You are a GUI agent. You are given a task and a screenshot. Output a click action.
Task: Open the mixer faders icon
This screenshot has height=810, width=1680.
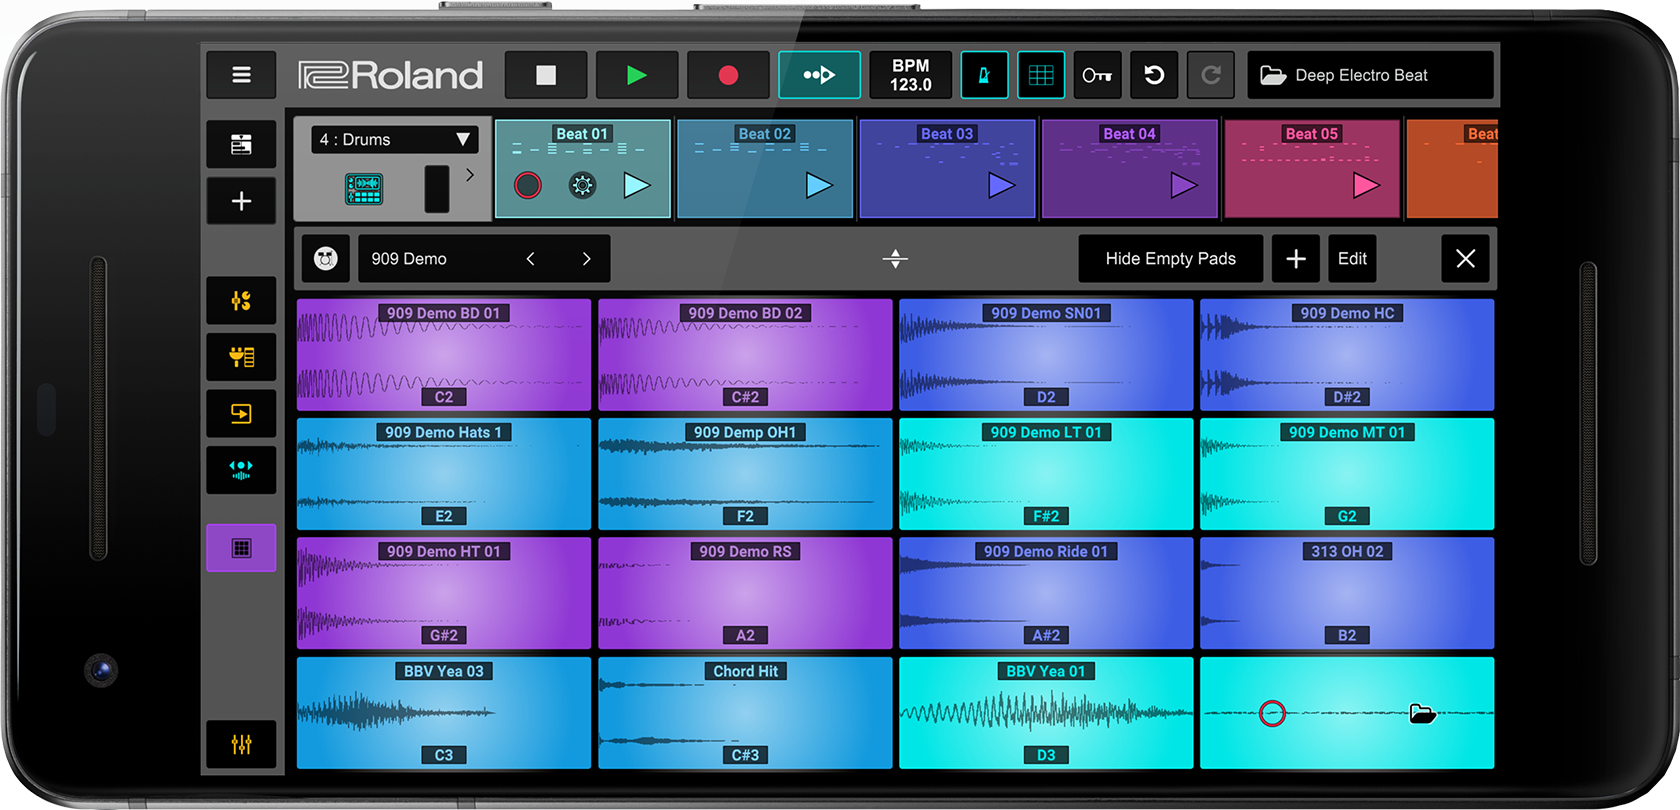(241, 744)
